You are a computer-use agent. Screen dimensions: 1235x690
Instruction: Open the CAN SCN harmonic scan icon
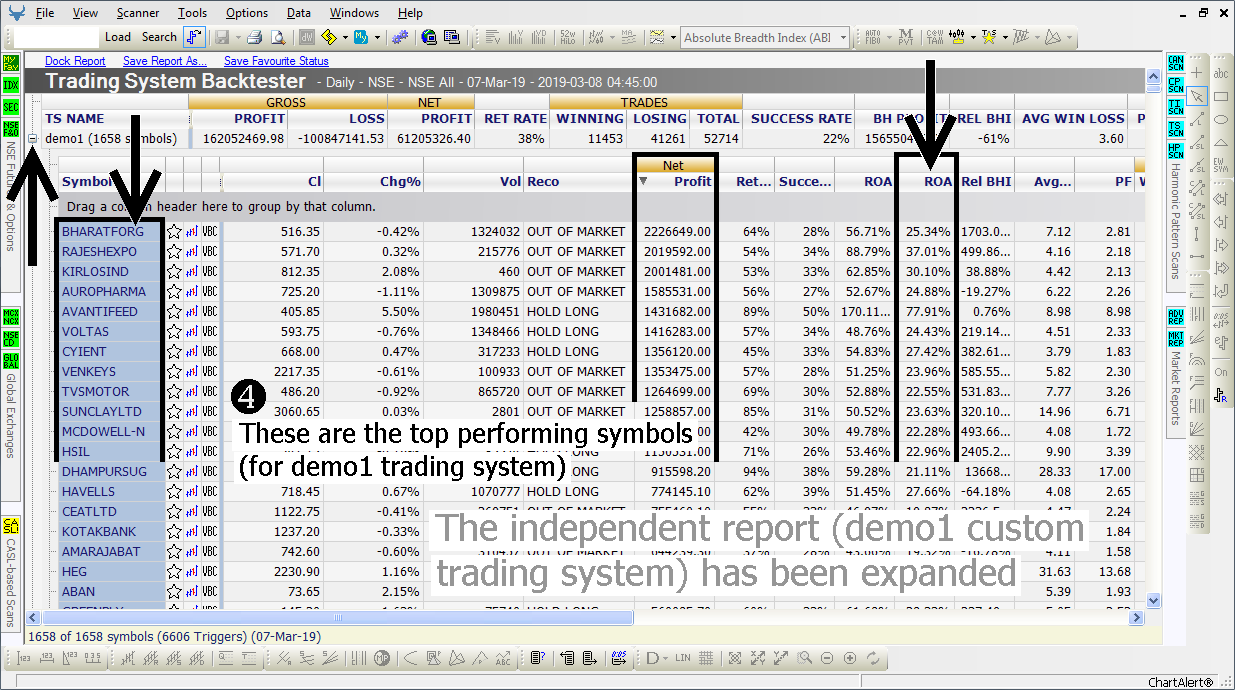pyautogui.click(x=1176, y=64)
